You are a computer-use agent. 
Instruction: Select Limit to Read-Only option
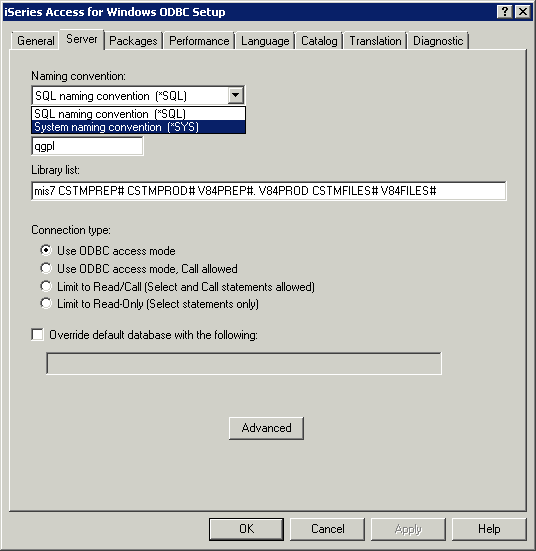pyautogui.click(x=46, y=304)
